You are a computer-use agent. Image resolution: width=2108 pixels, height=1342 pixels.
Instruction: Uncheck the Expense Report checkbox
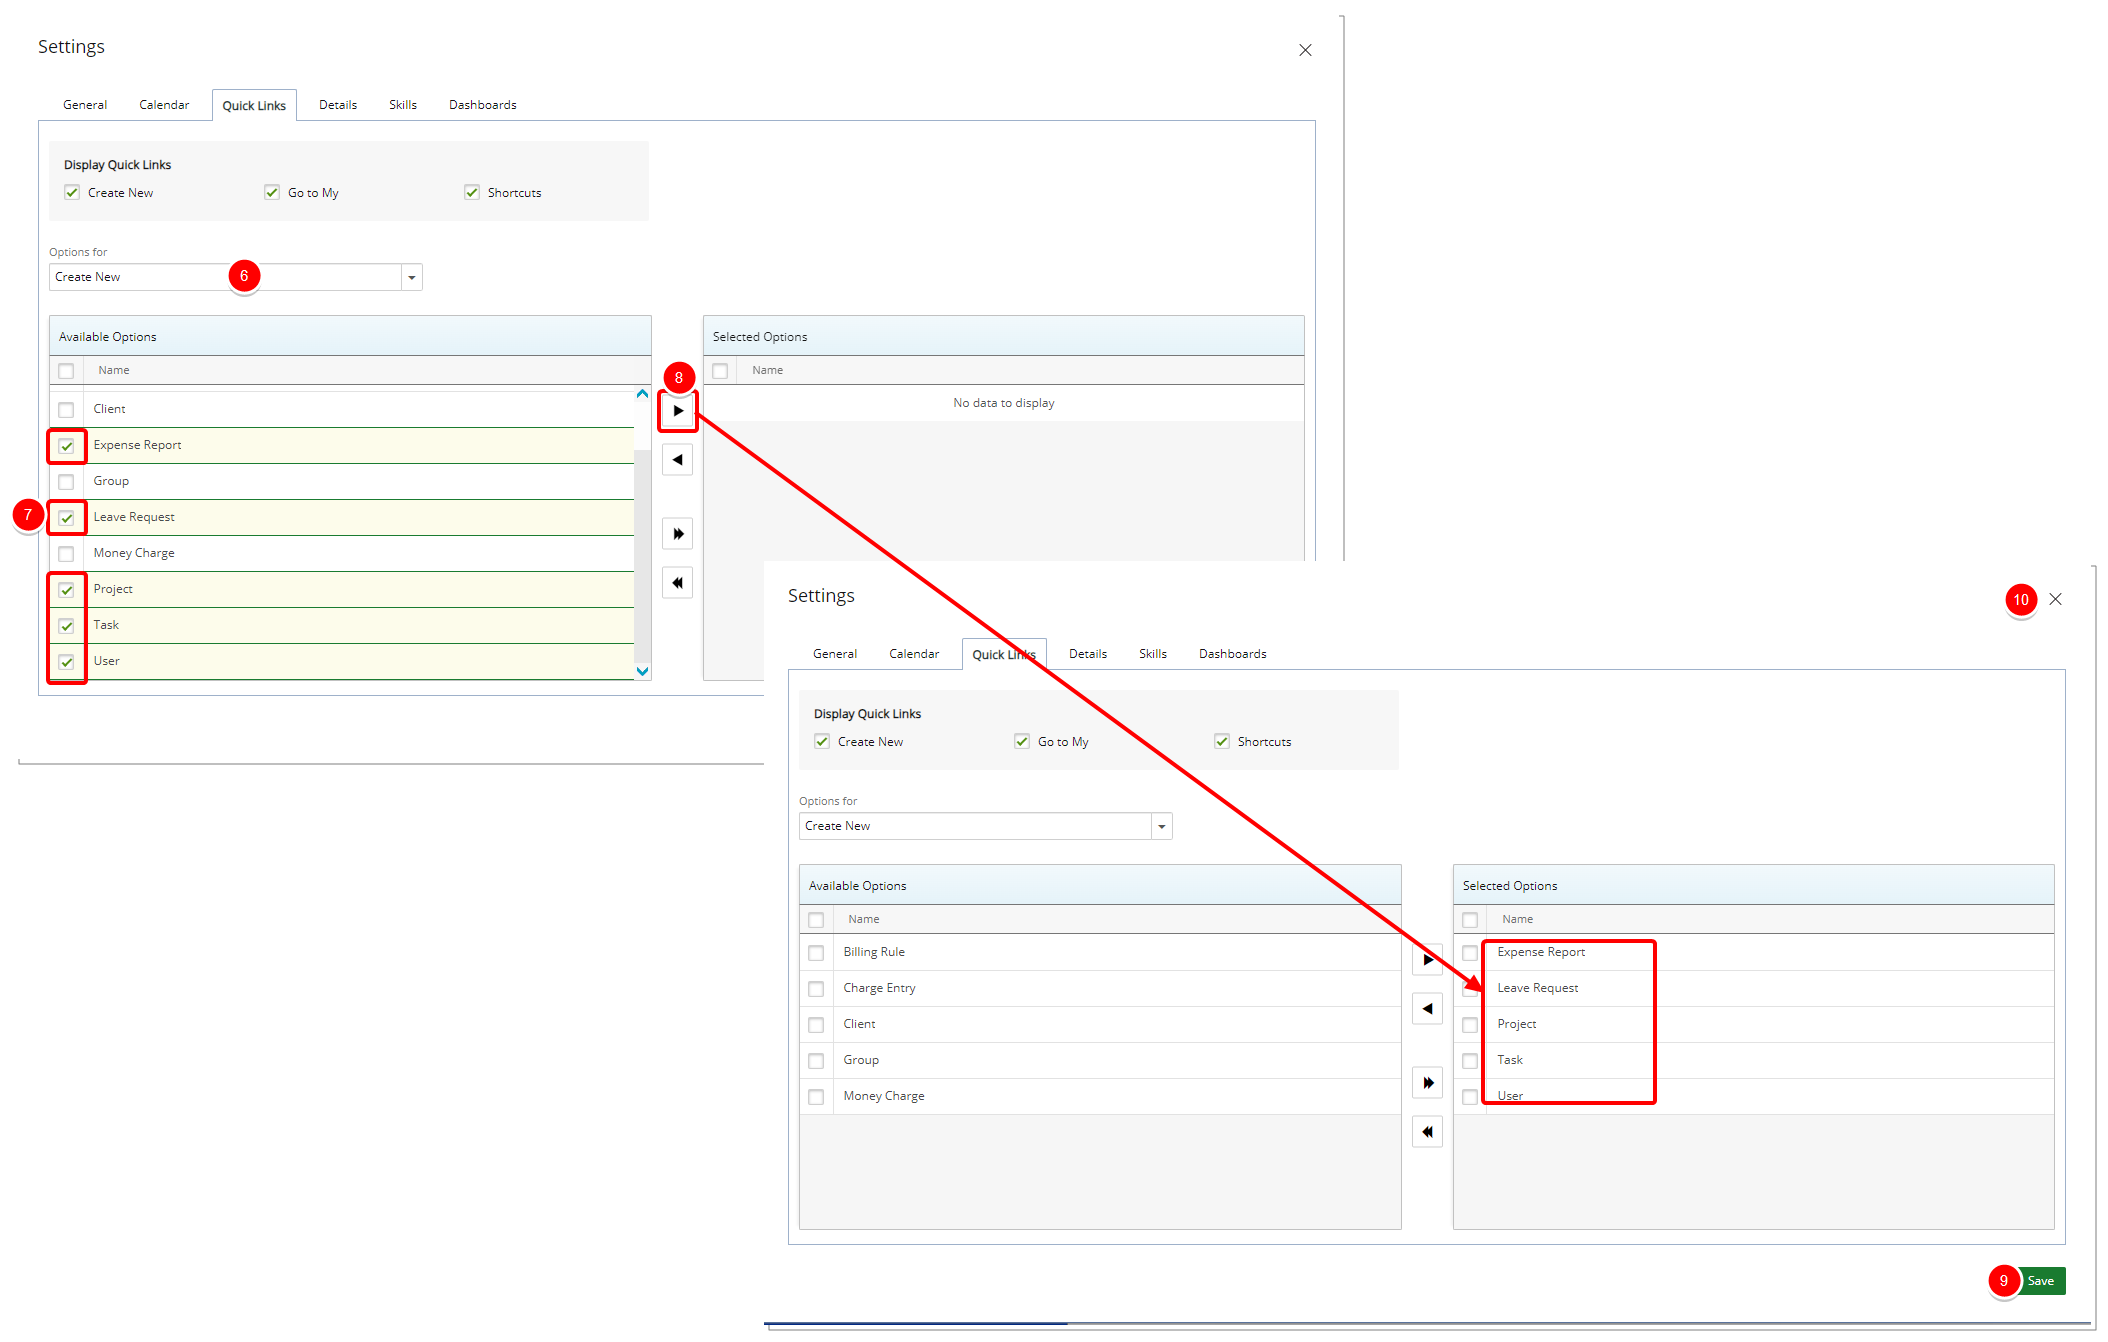tap(66, 446)
